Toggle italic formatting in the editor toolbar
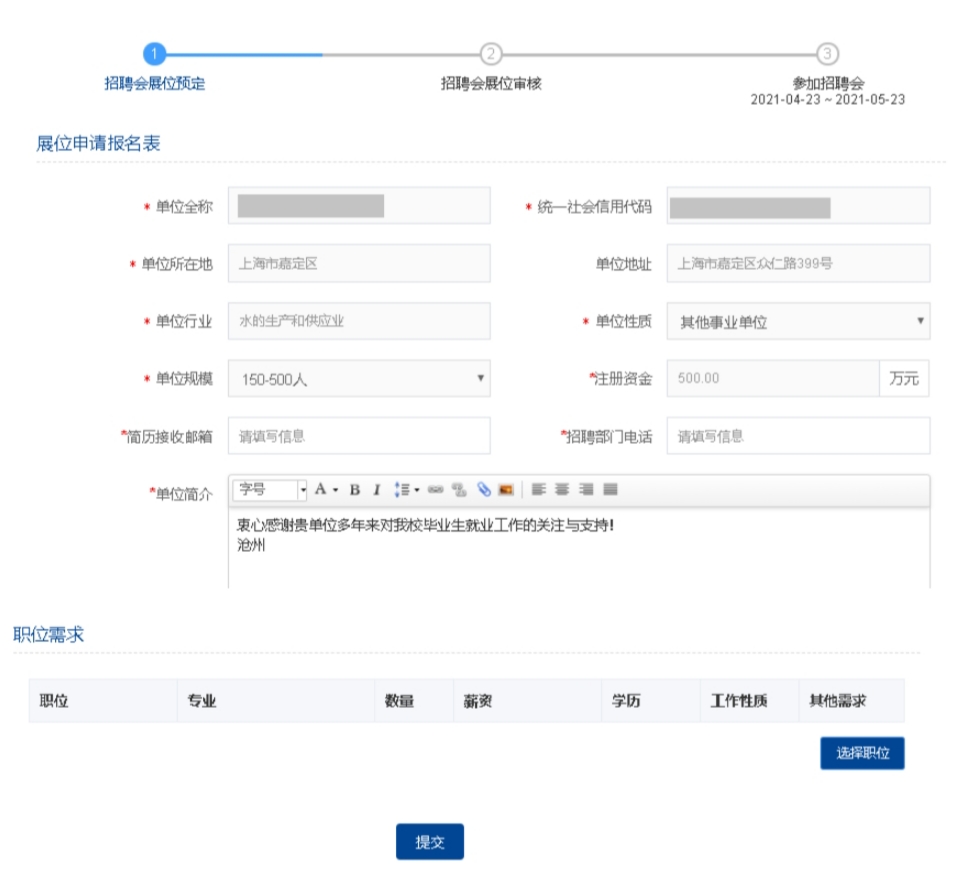The image size is (964, 876). point(377,490)
